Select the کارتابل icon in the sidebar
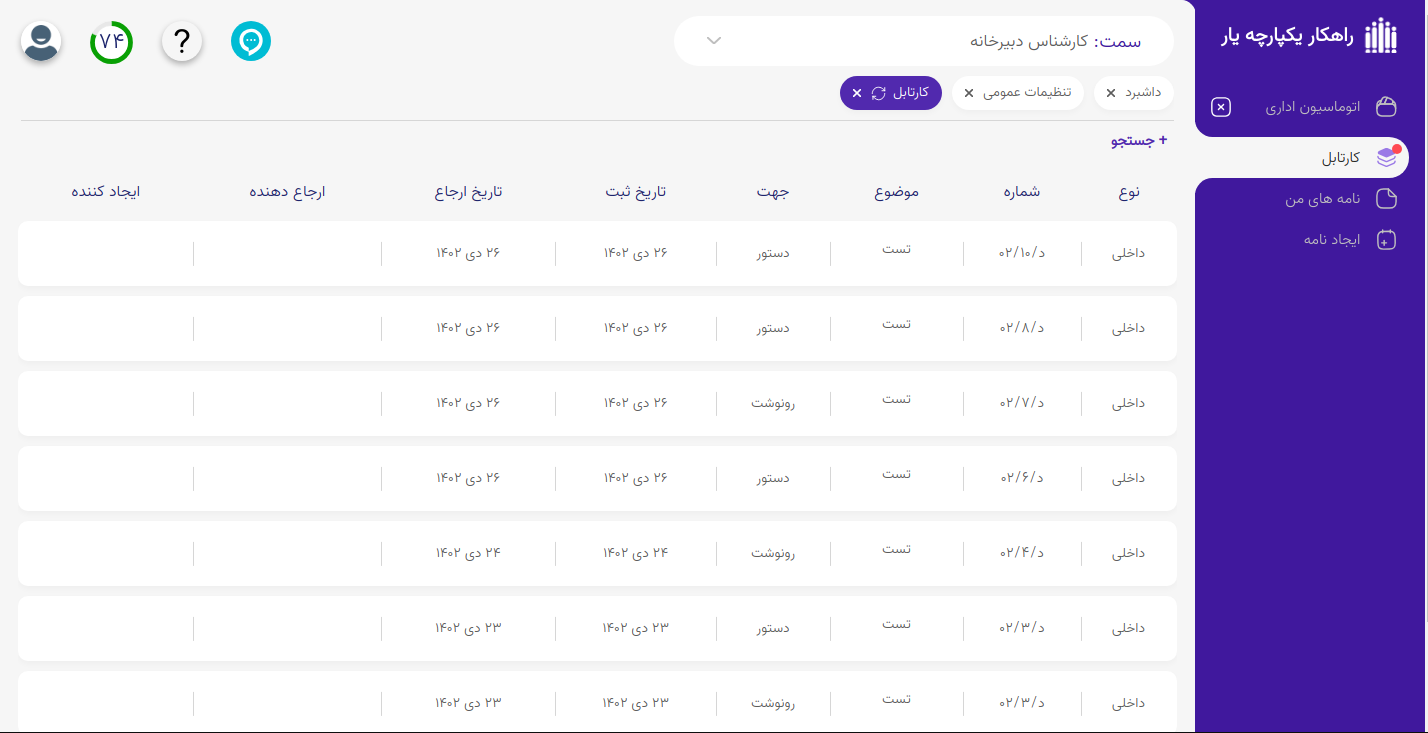The height and width of the screenshot is (733, 1428). [1386, 156]
